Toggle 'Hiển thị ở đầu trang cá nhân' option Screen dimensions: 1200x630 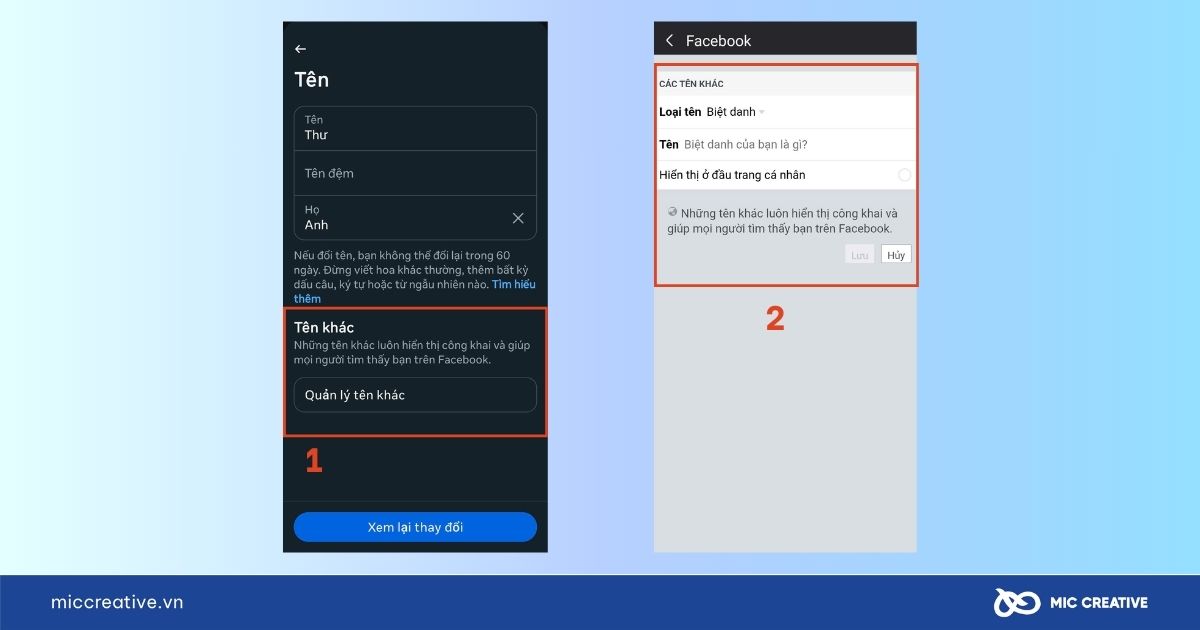(x=904, y=175)
